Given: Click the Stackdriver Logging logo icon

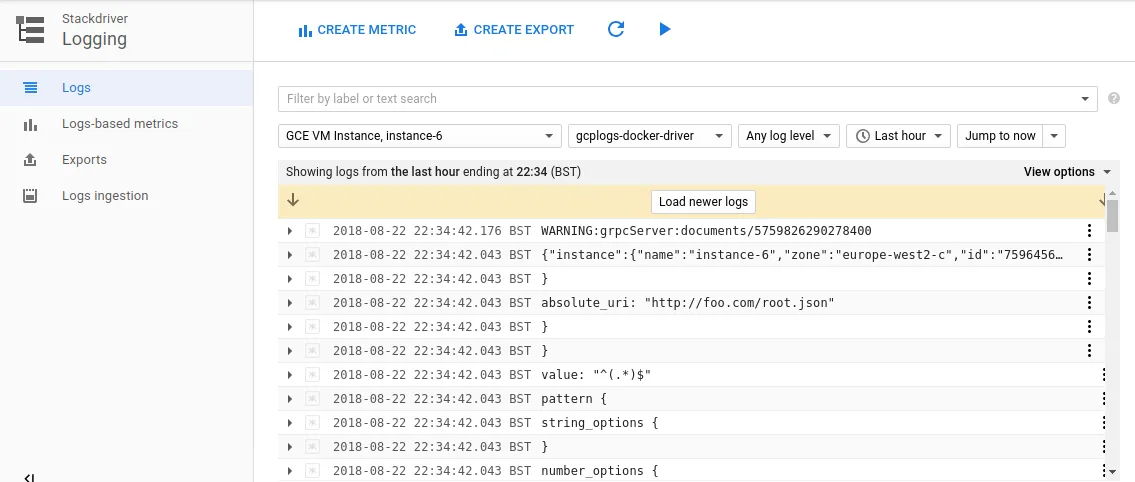Looking at the screenshot, I should pos(31,30).
